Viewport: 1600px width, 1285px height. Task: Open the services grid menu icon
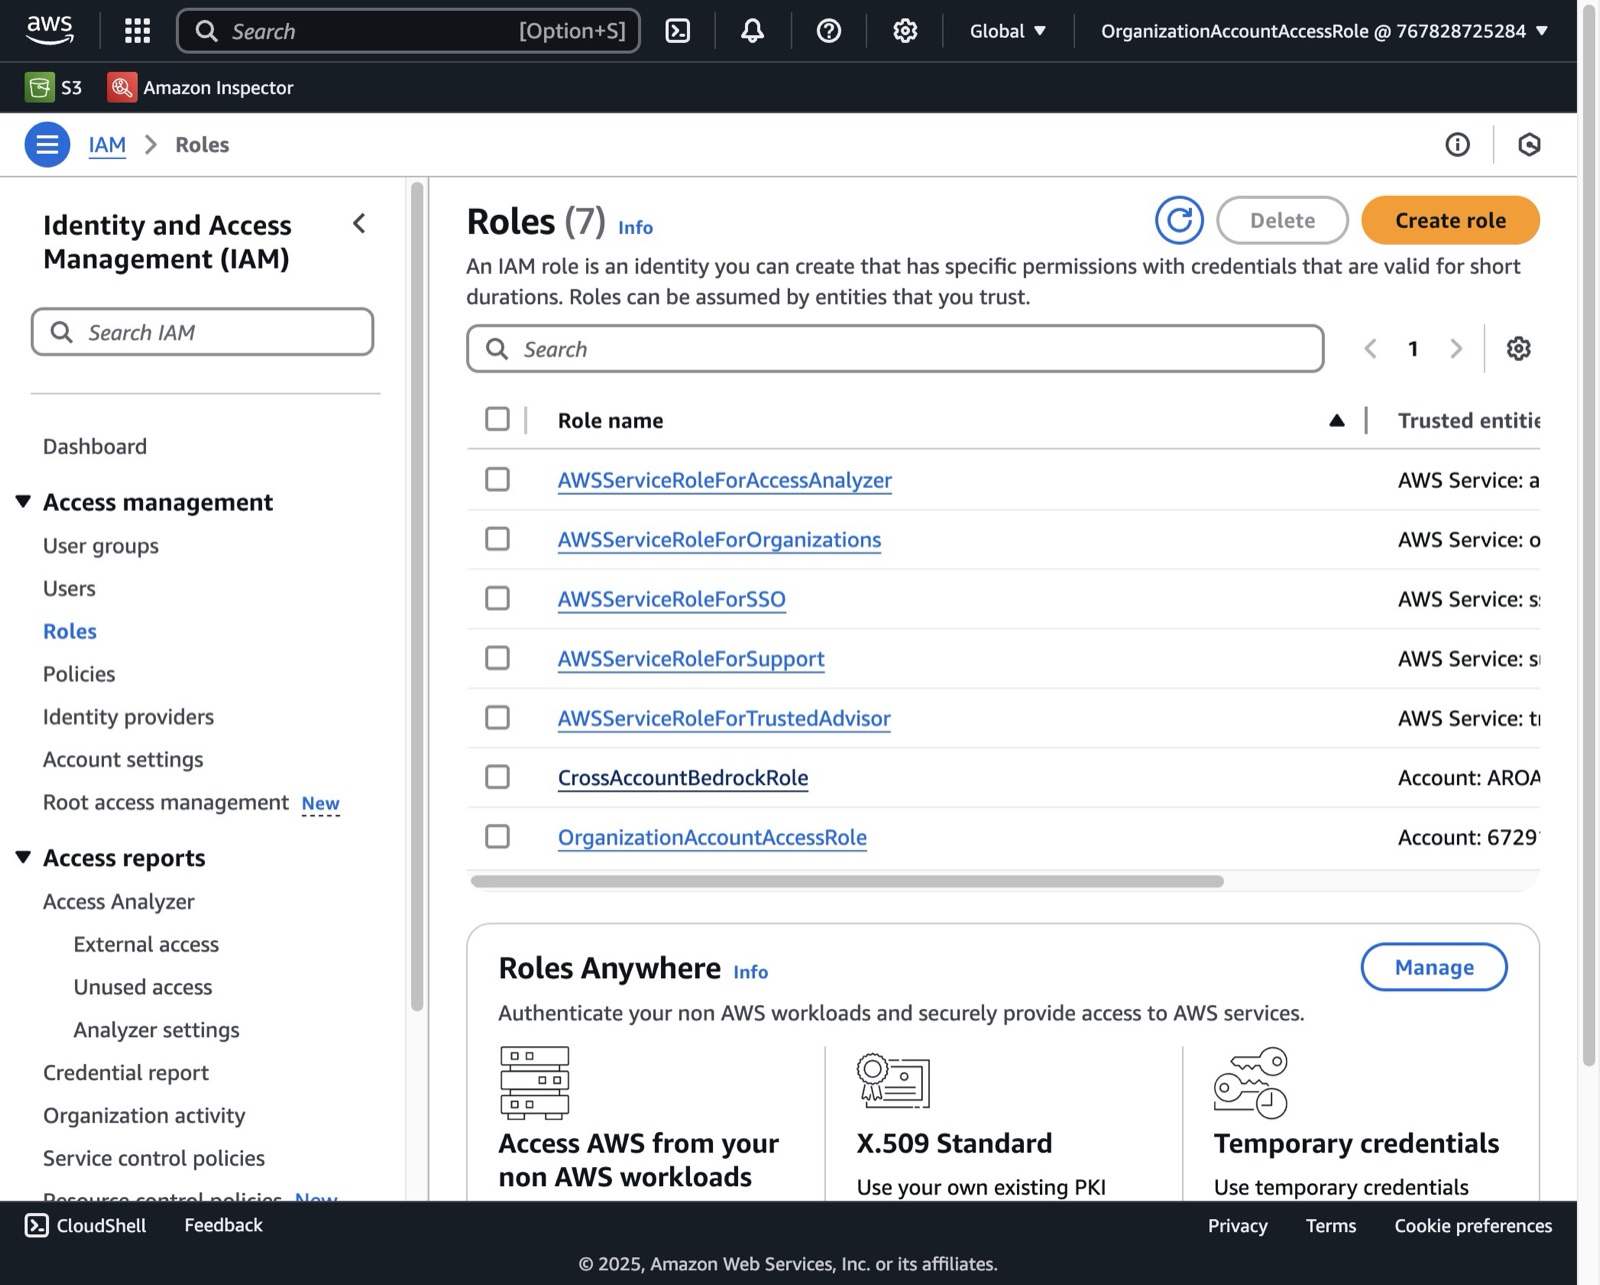(137, 31)
